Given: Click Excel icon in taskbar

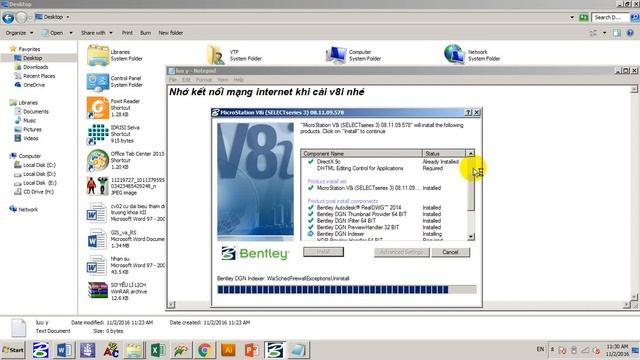Looking at the screenshot, I should [158, 350].
